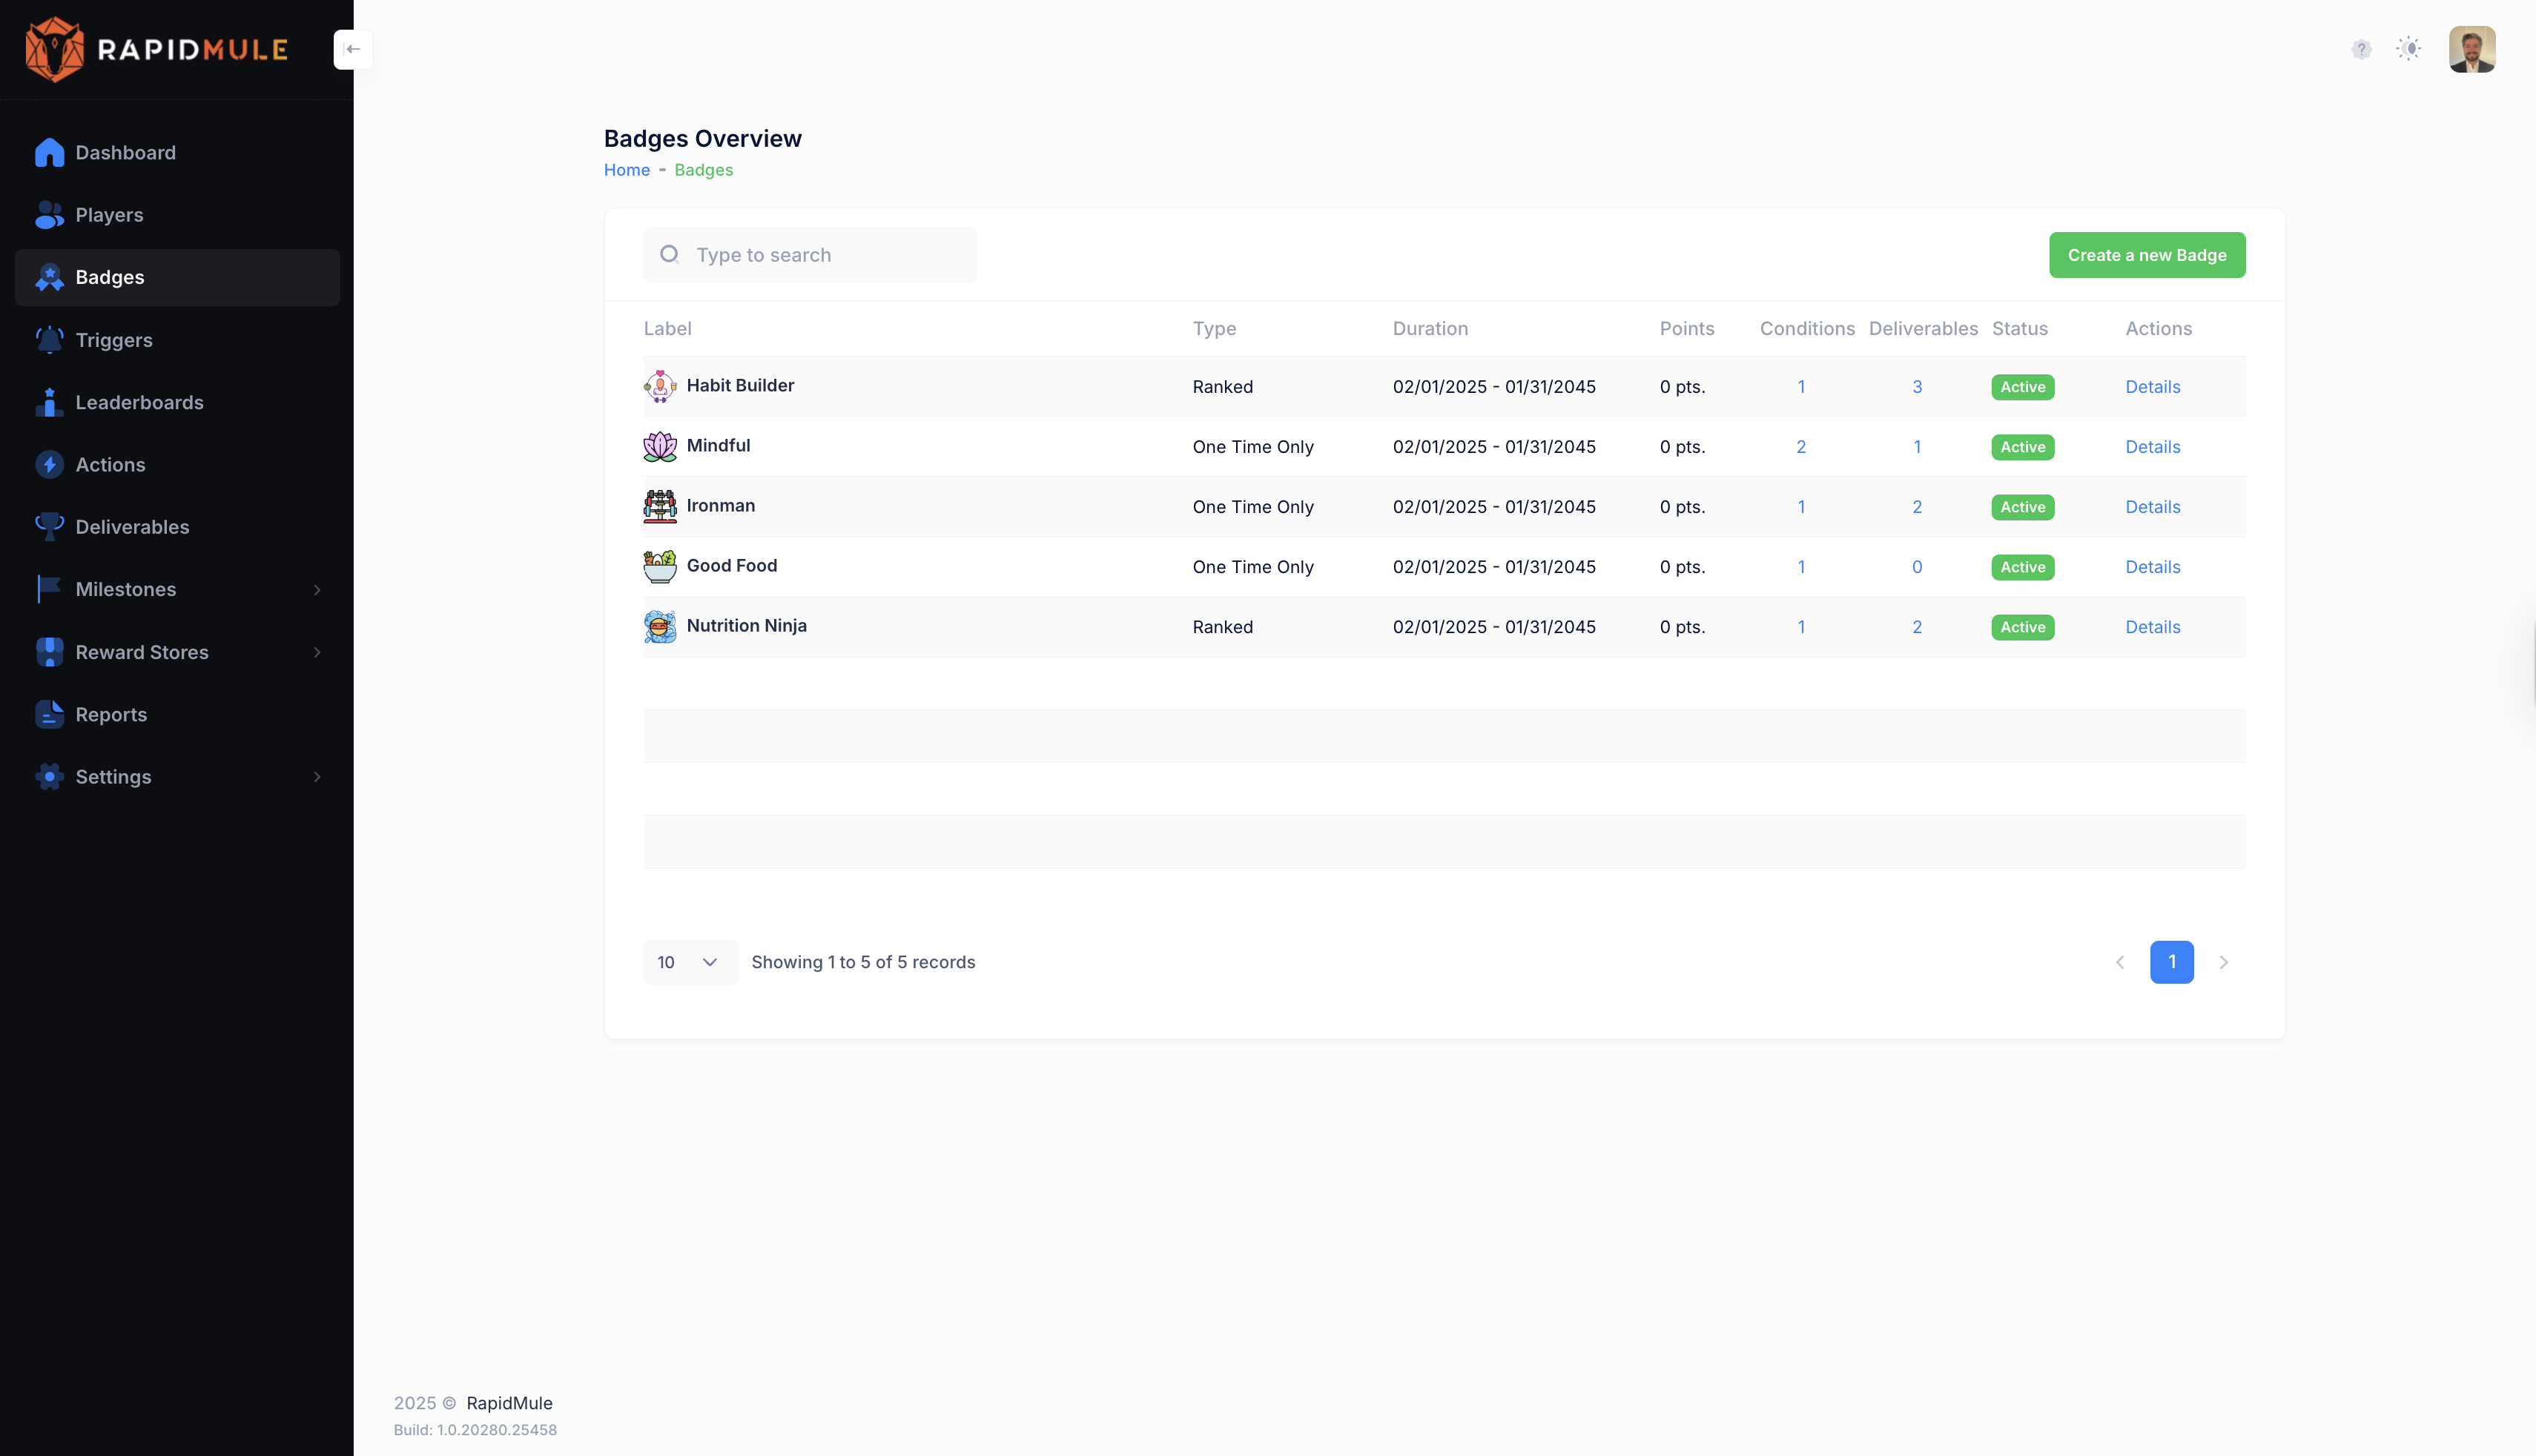The height and width of the screenshot is (1456, 2536).
Task: Click Home breadcrumb link
Action: (x=626, y=170)
